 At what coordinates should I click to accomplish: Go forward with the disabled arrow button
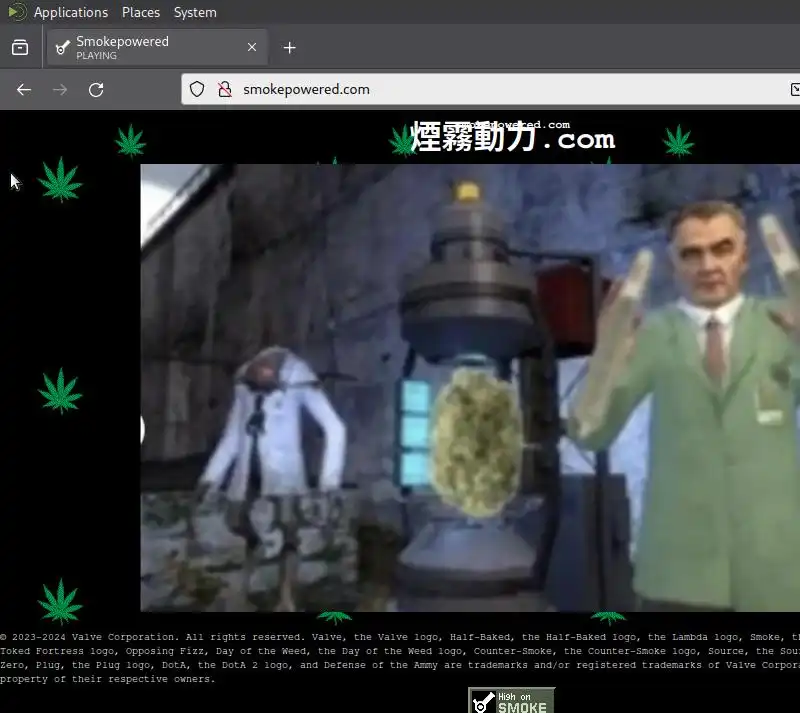(x=60, y=90)
